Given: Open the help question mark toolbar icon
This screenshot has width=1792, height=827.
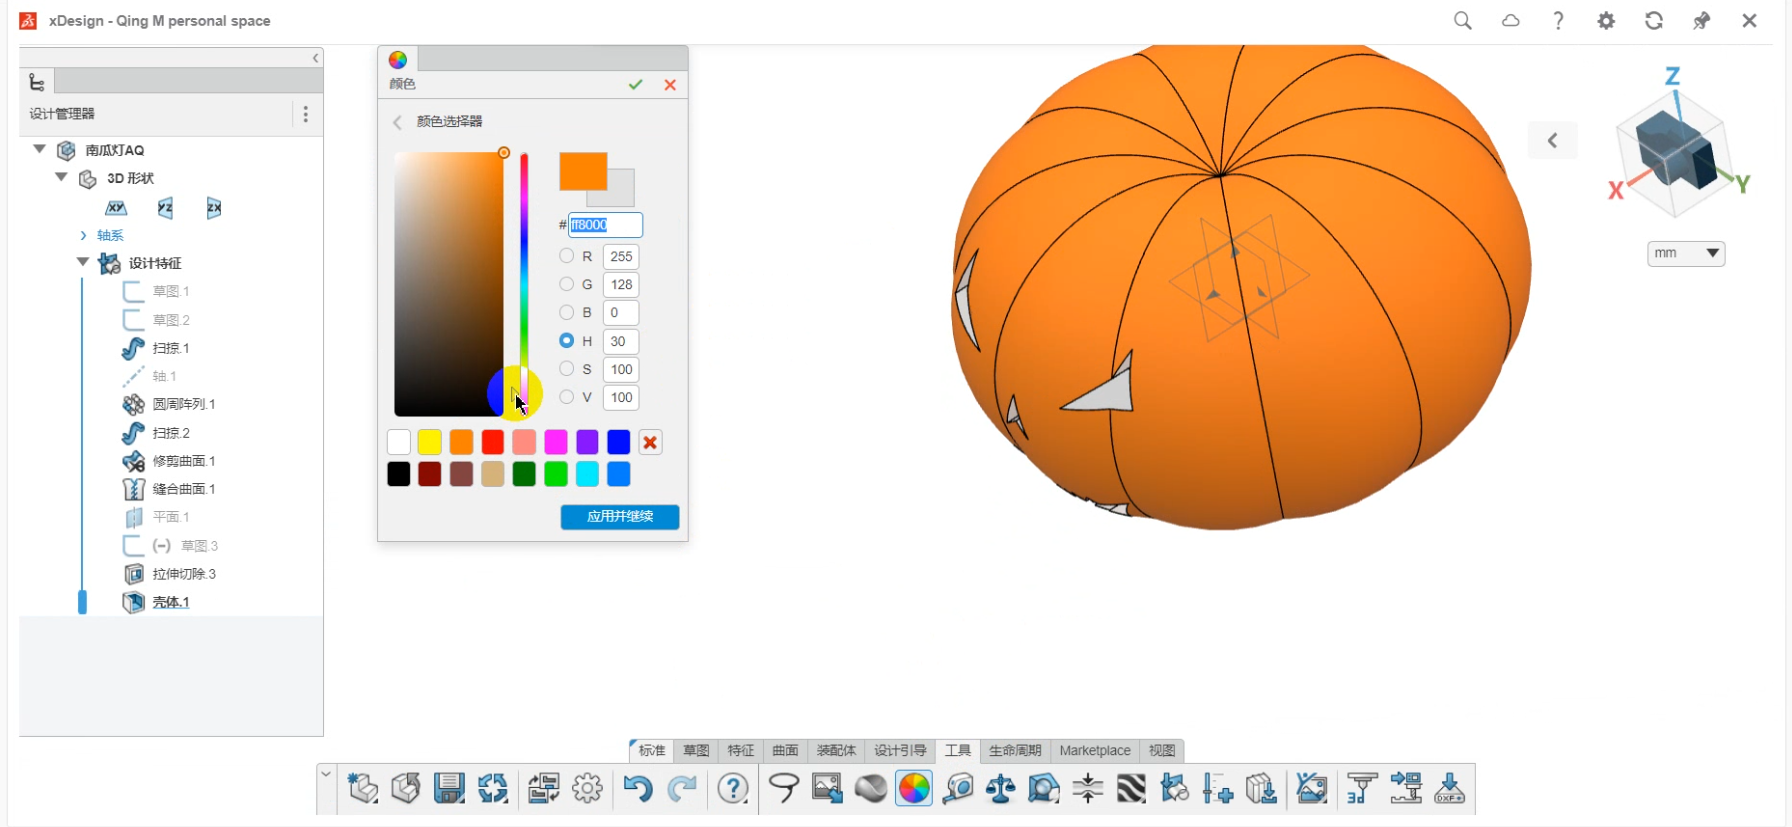Looking at the screenshot, I should click(x=733, y=789).
